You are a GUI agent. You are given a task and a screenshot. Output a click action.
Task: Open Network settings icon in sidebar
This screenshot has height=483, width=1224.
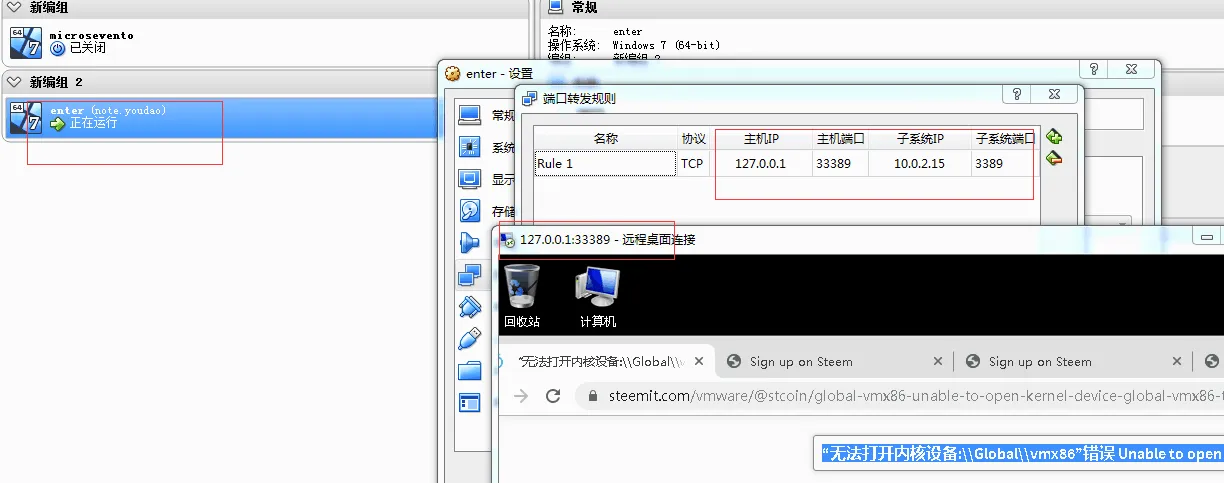[470, 275]
